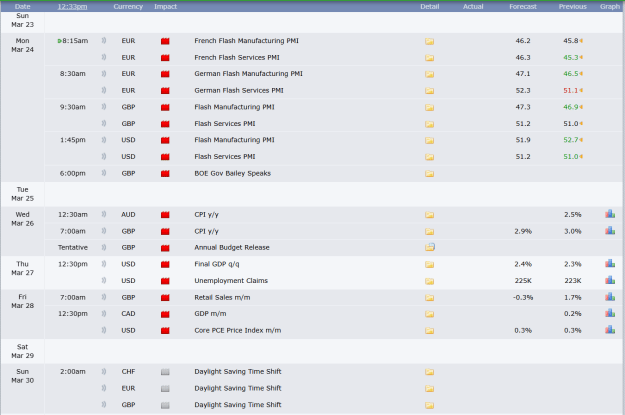Viewport: 625px width, 415px height.
Task: Click the AUD currency cell
Action: pos(128,214)
